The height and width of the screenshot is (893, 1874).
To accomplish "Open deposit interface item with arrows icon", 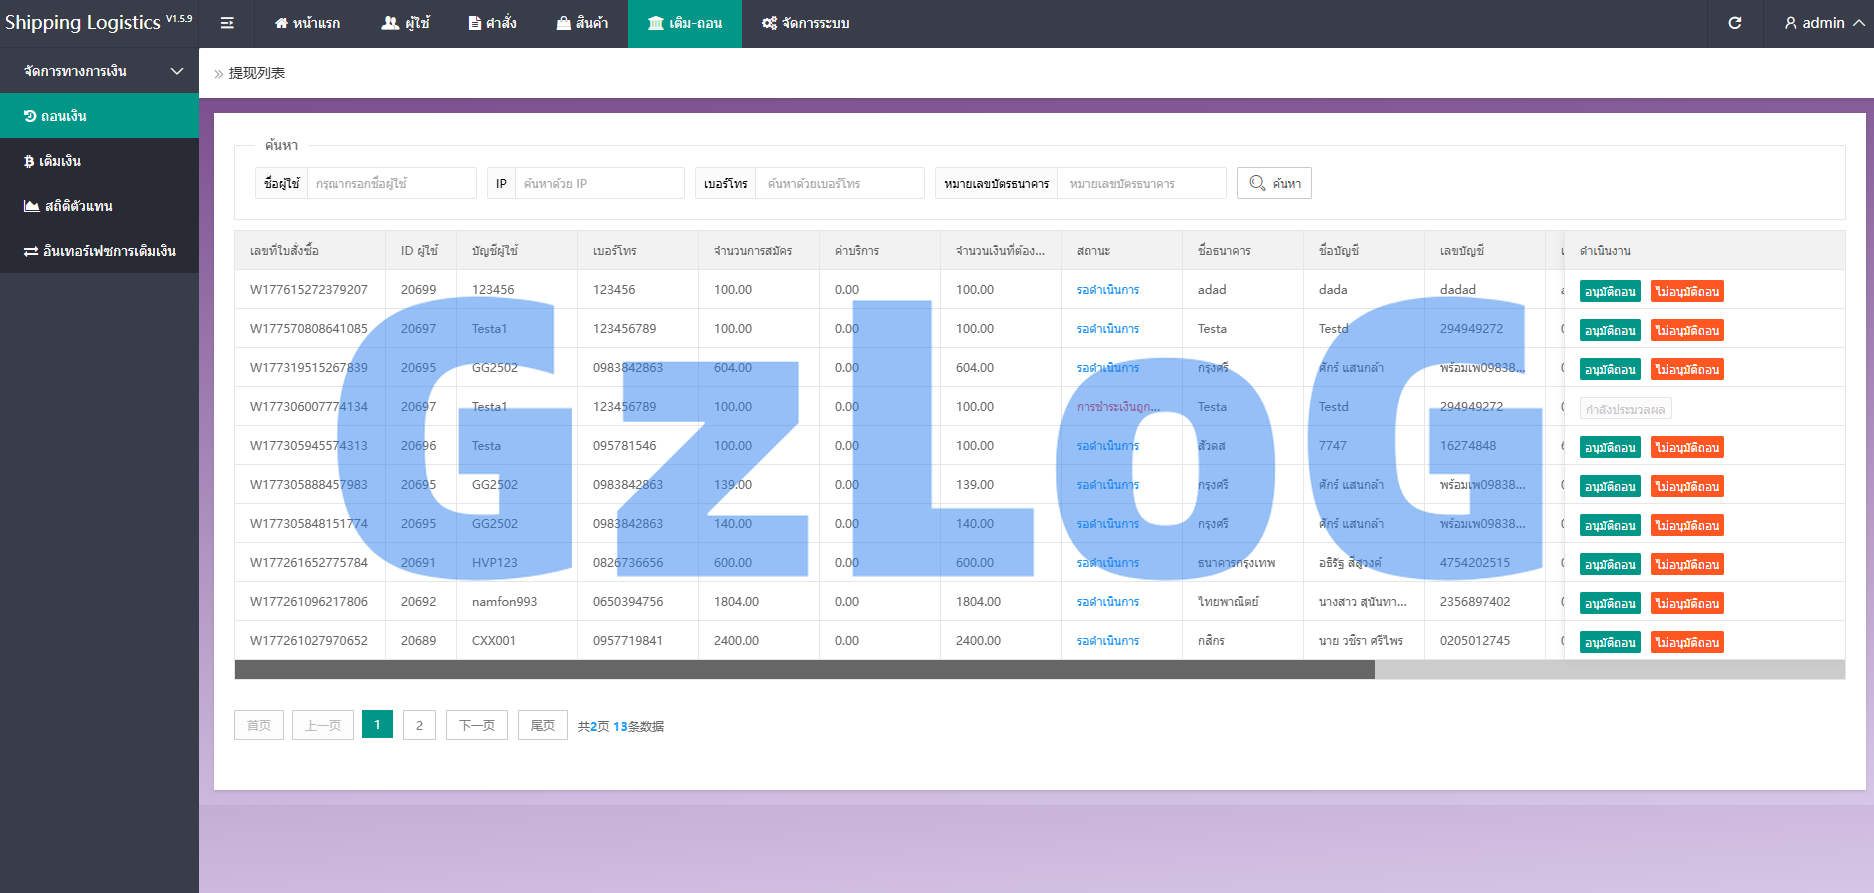I will [99, 251].
